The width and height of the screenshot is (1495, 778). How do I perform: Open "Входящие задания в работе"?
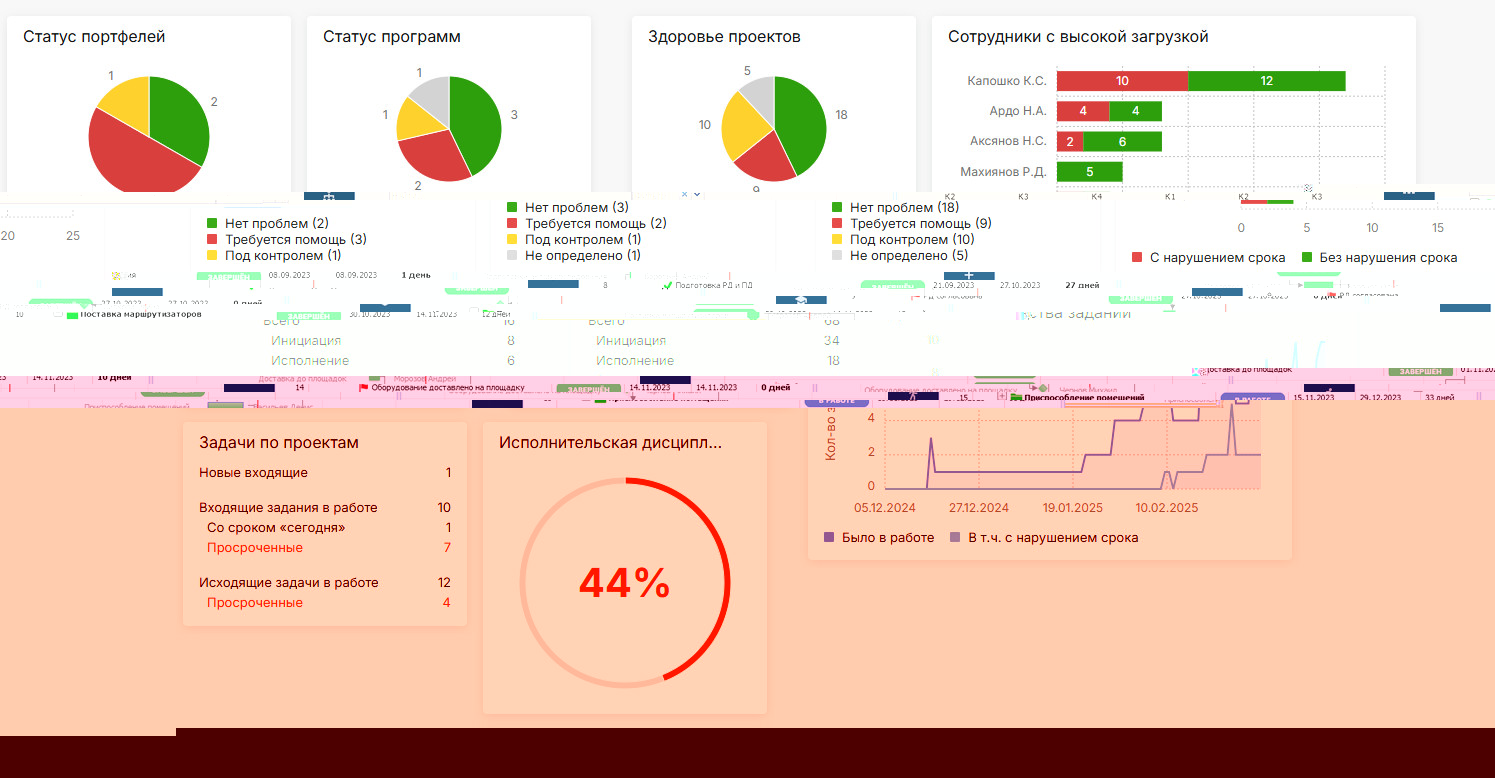pyautogui.click(x=325, y=508)
